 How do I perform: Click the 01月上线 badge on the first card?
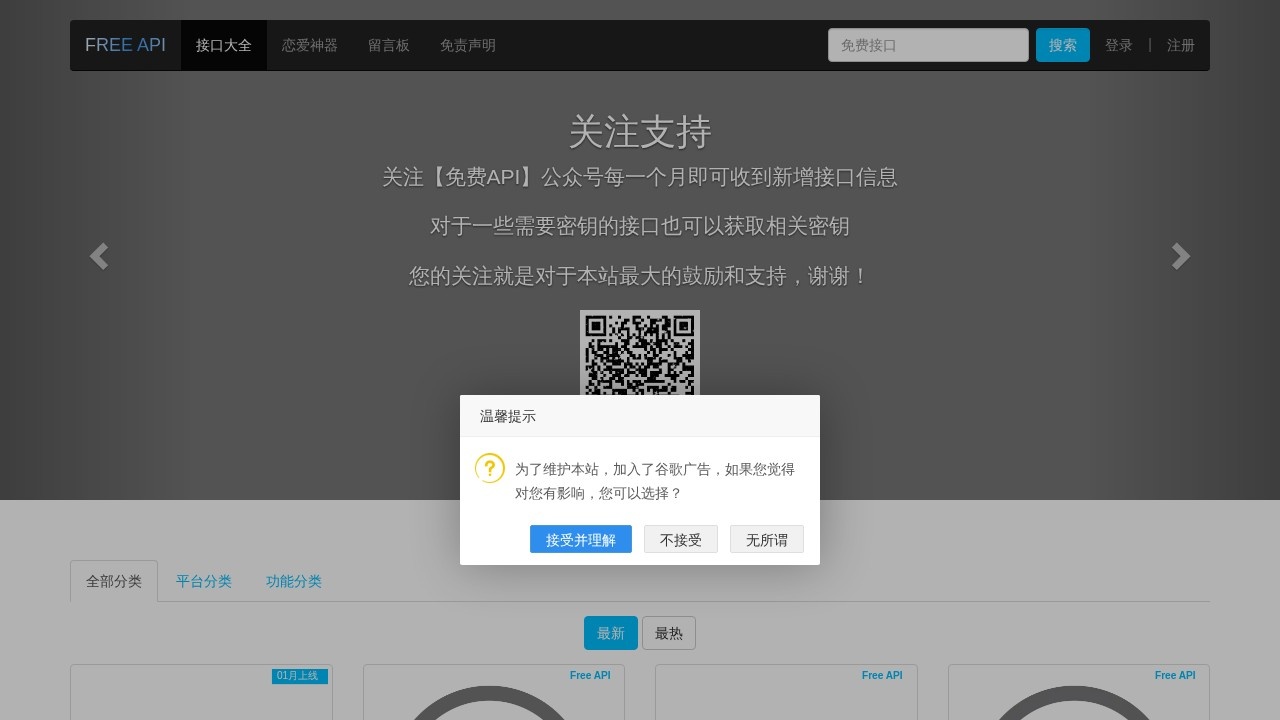(x=297, y=676)
